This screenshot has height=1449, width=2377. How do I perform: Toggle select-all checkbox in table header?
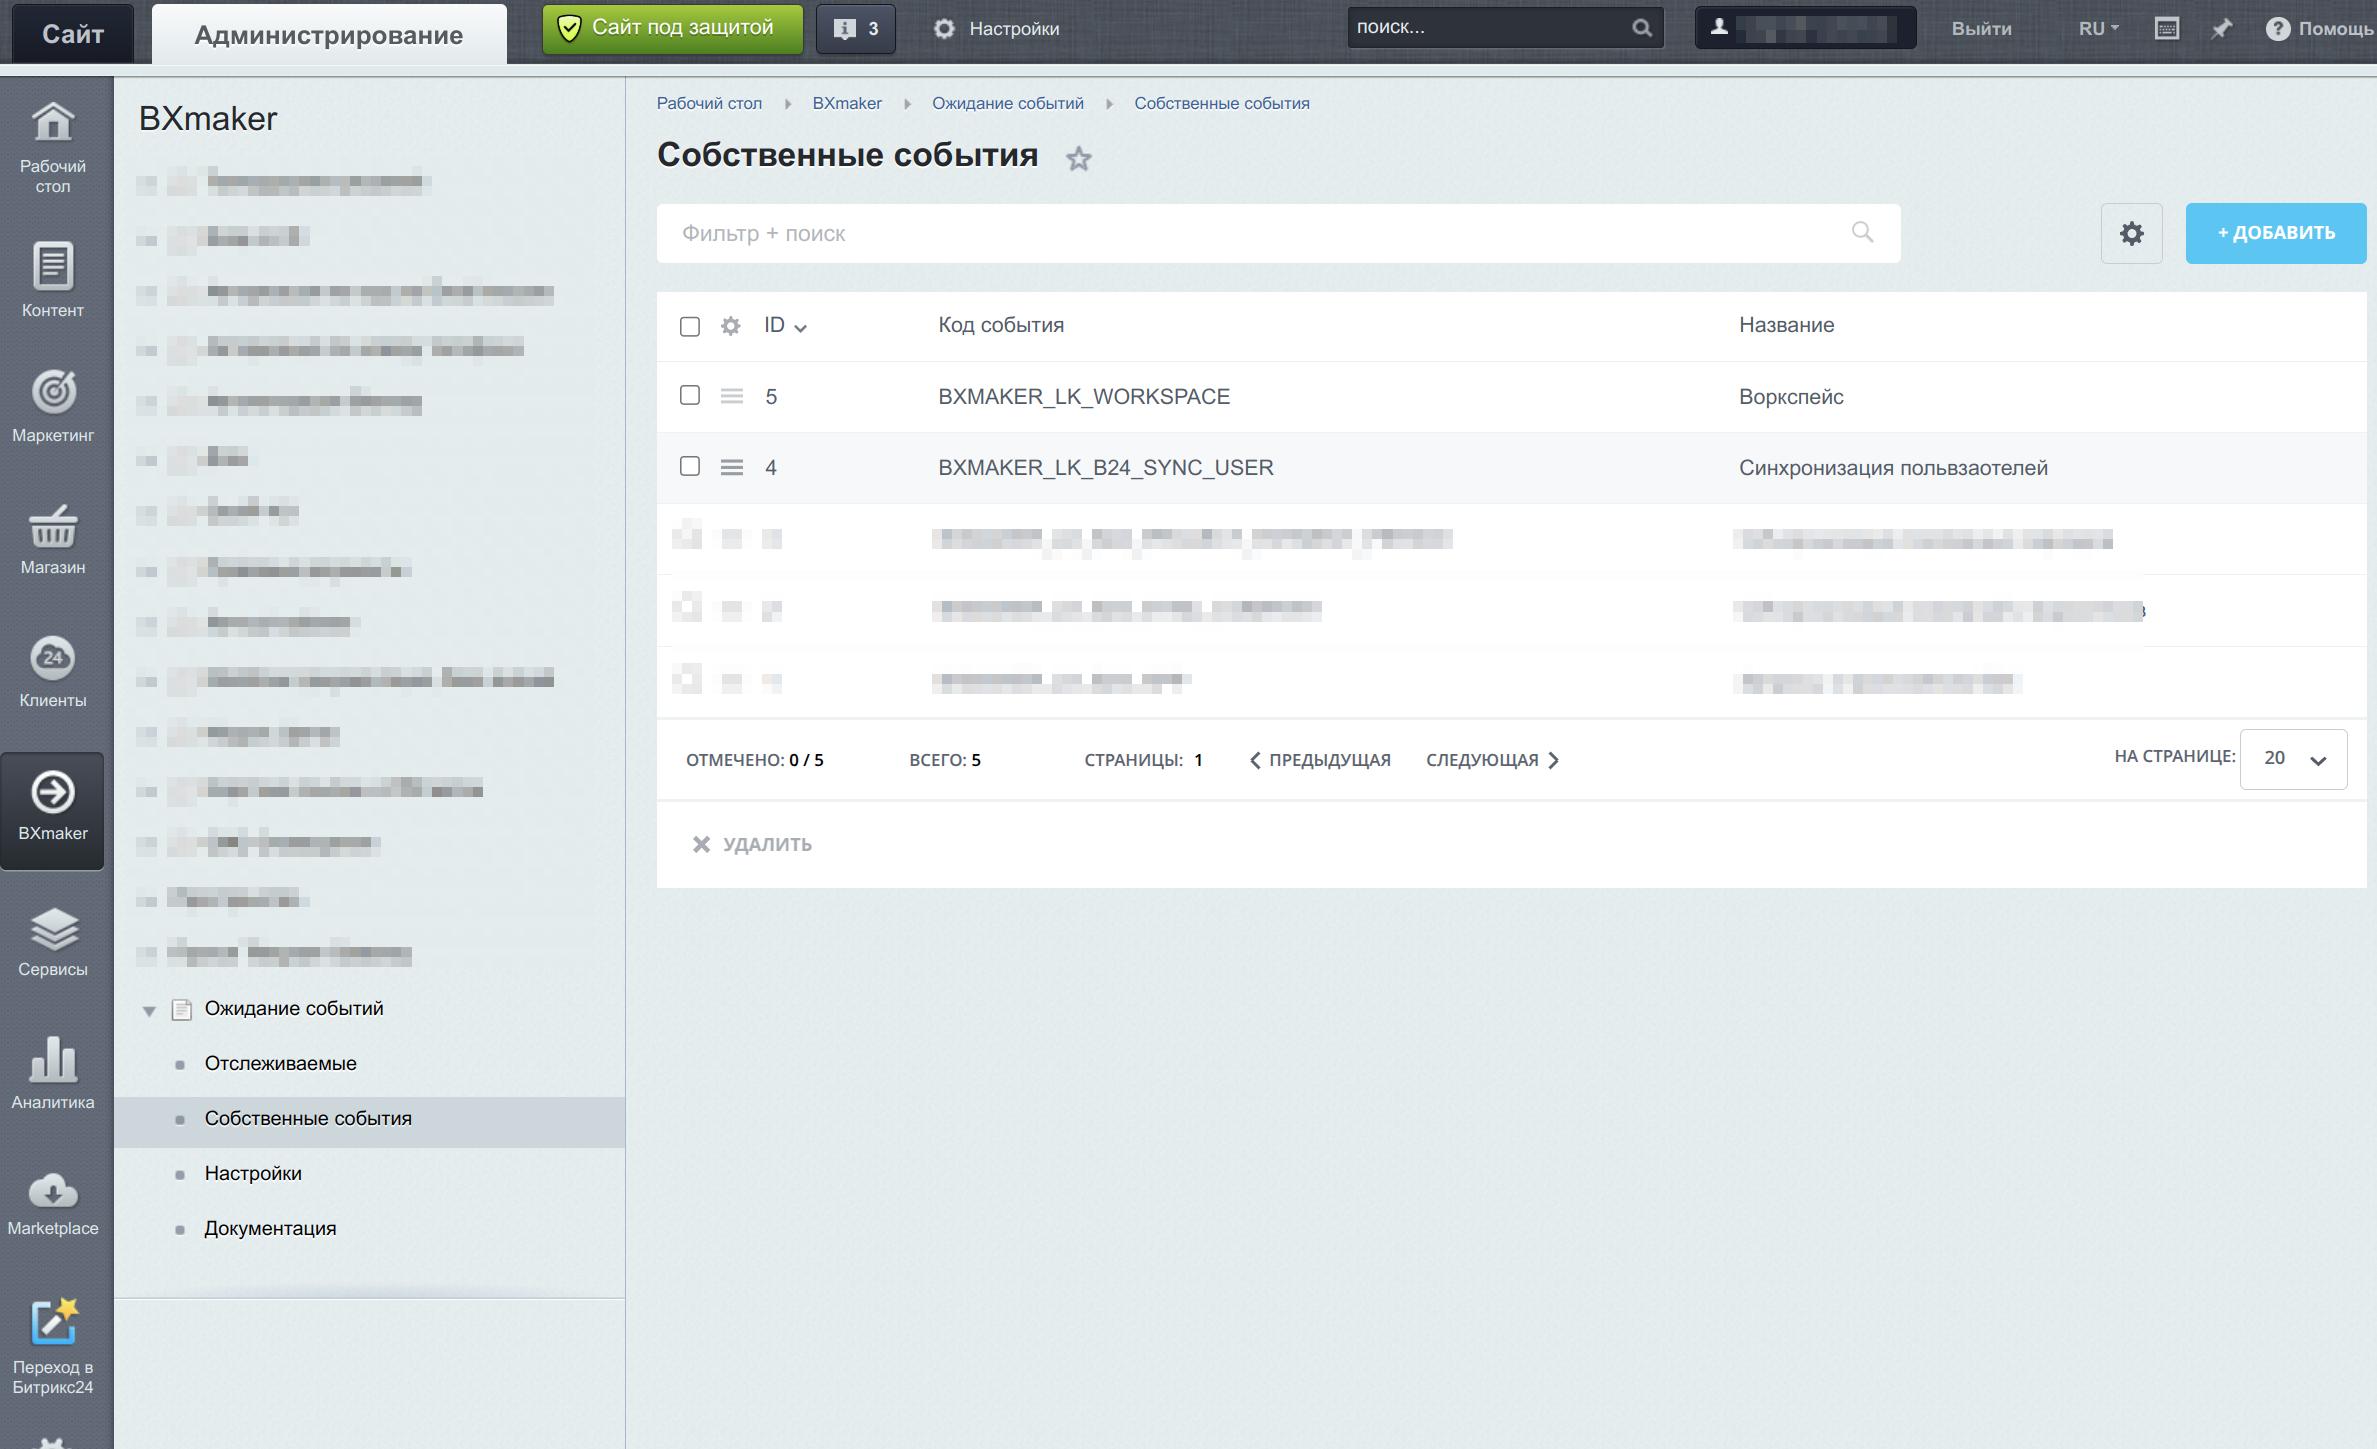(689, 326)
